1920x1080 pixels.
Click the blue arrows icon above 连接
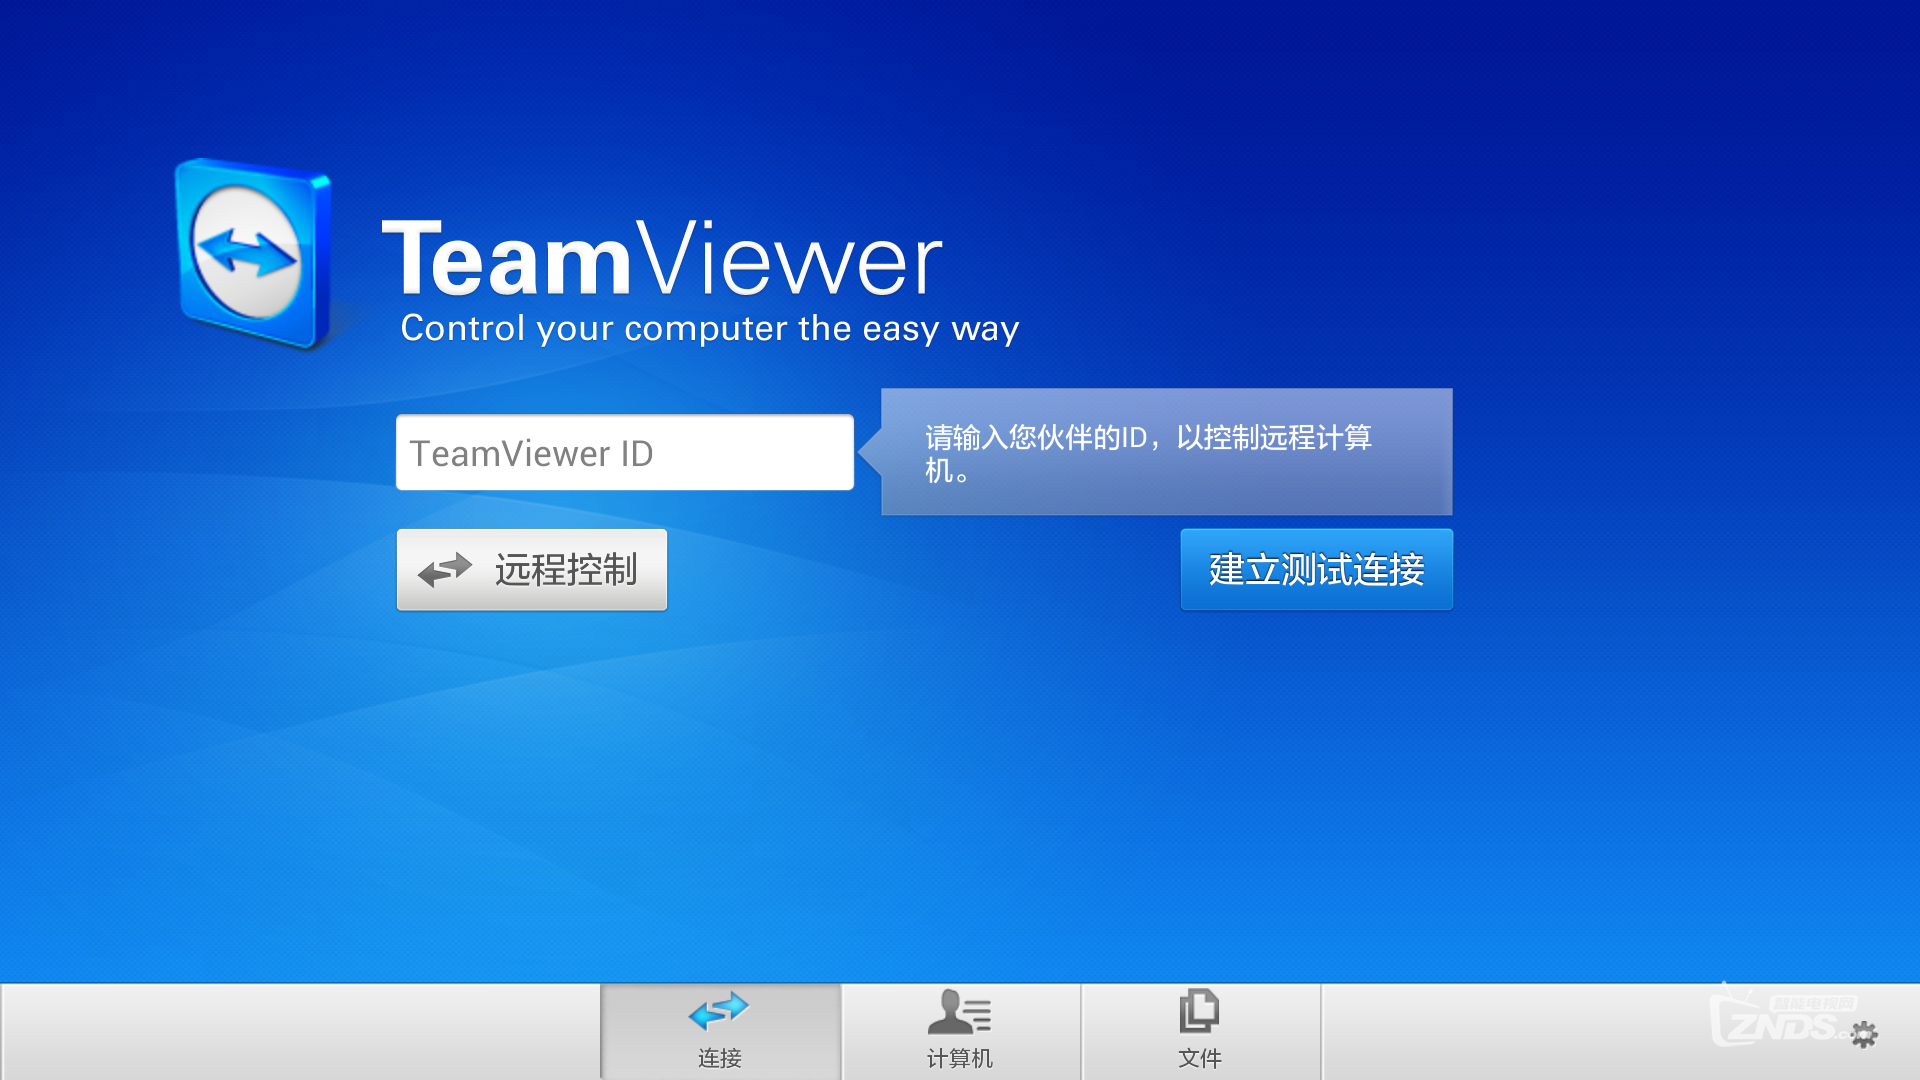(x=719, y=1011)
